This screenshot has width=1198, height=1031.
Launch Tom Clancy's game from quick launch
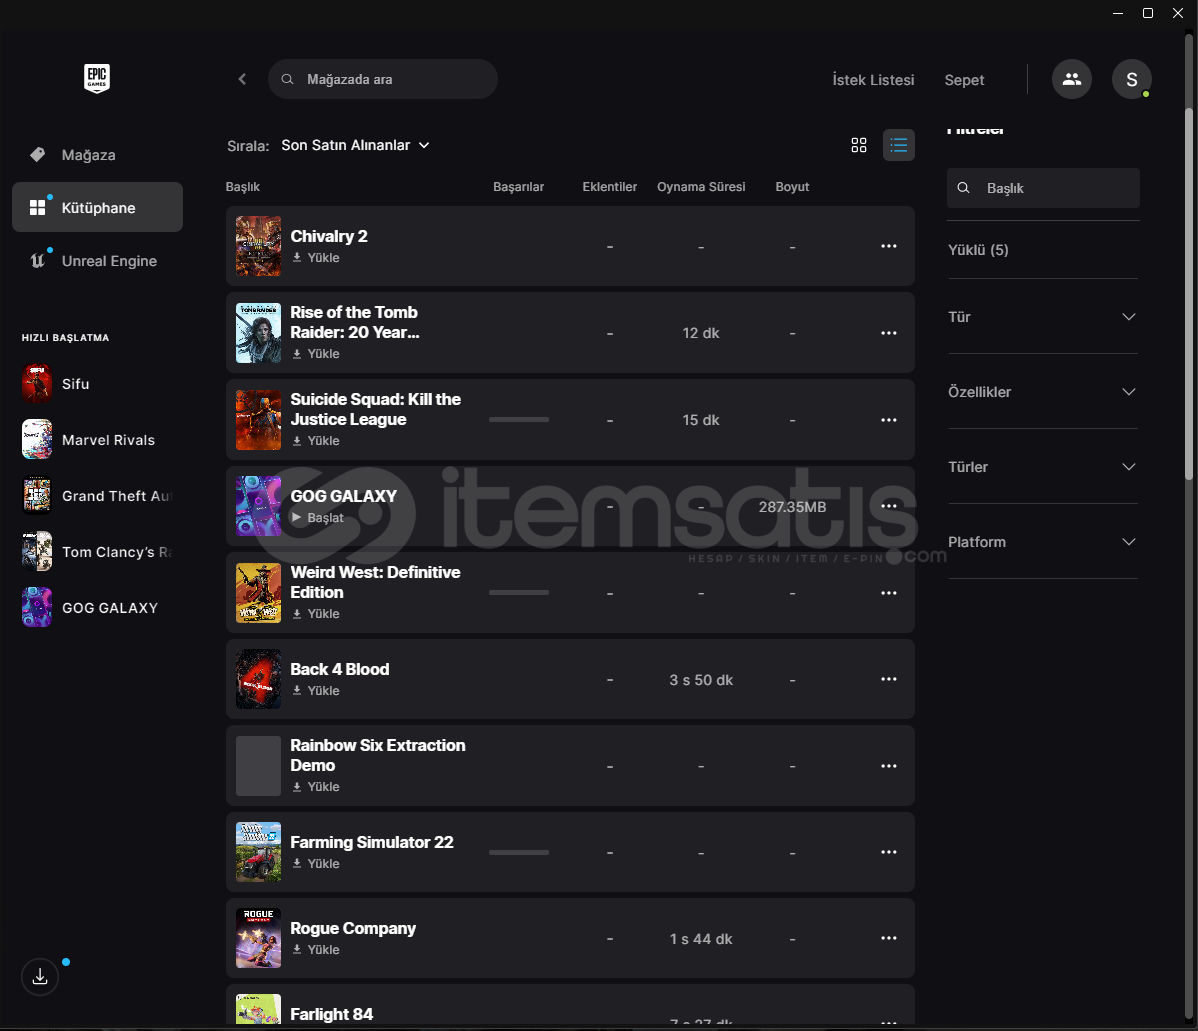(98, 551)
